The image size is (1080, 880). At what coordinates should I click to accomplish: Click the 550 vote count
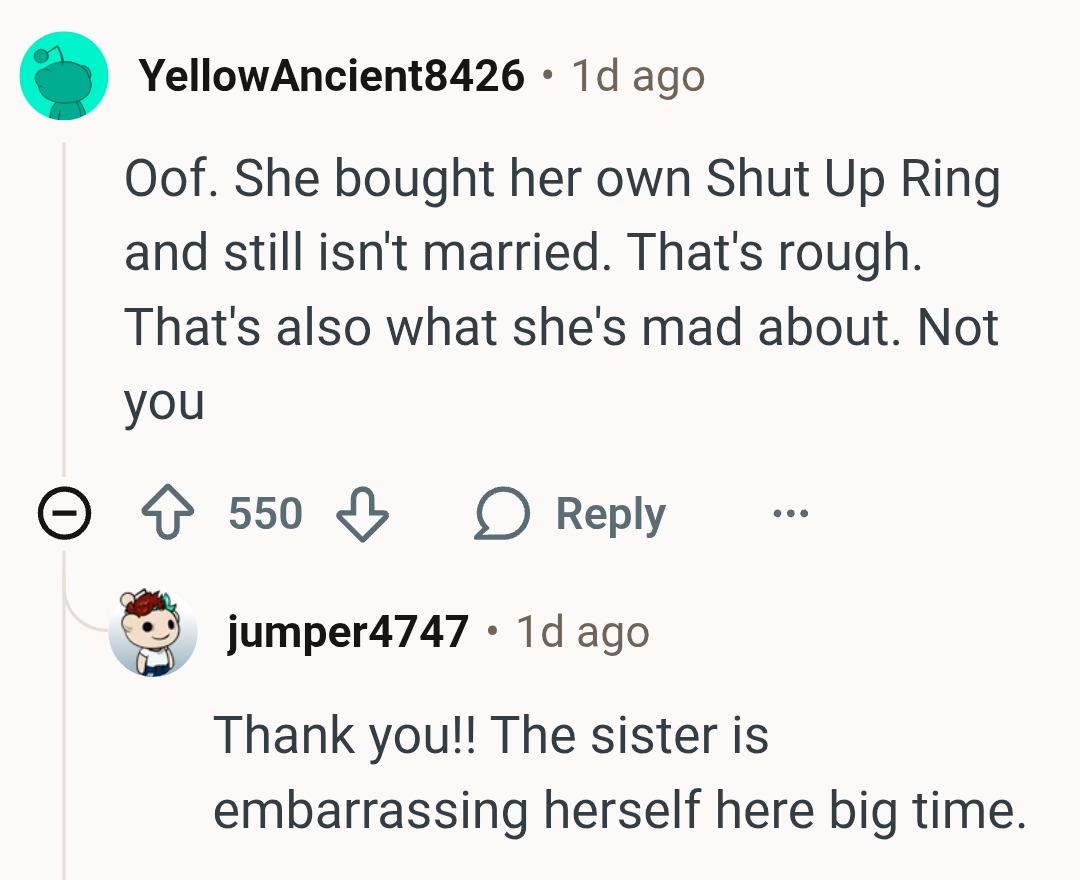[265, 515]
